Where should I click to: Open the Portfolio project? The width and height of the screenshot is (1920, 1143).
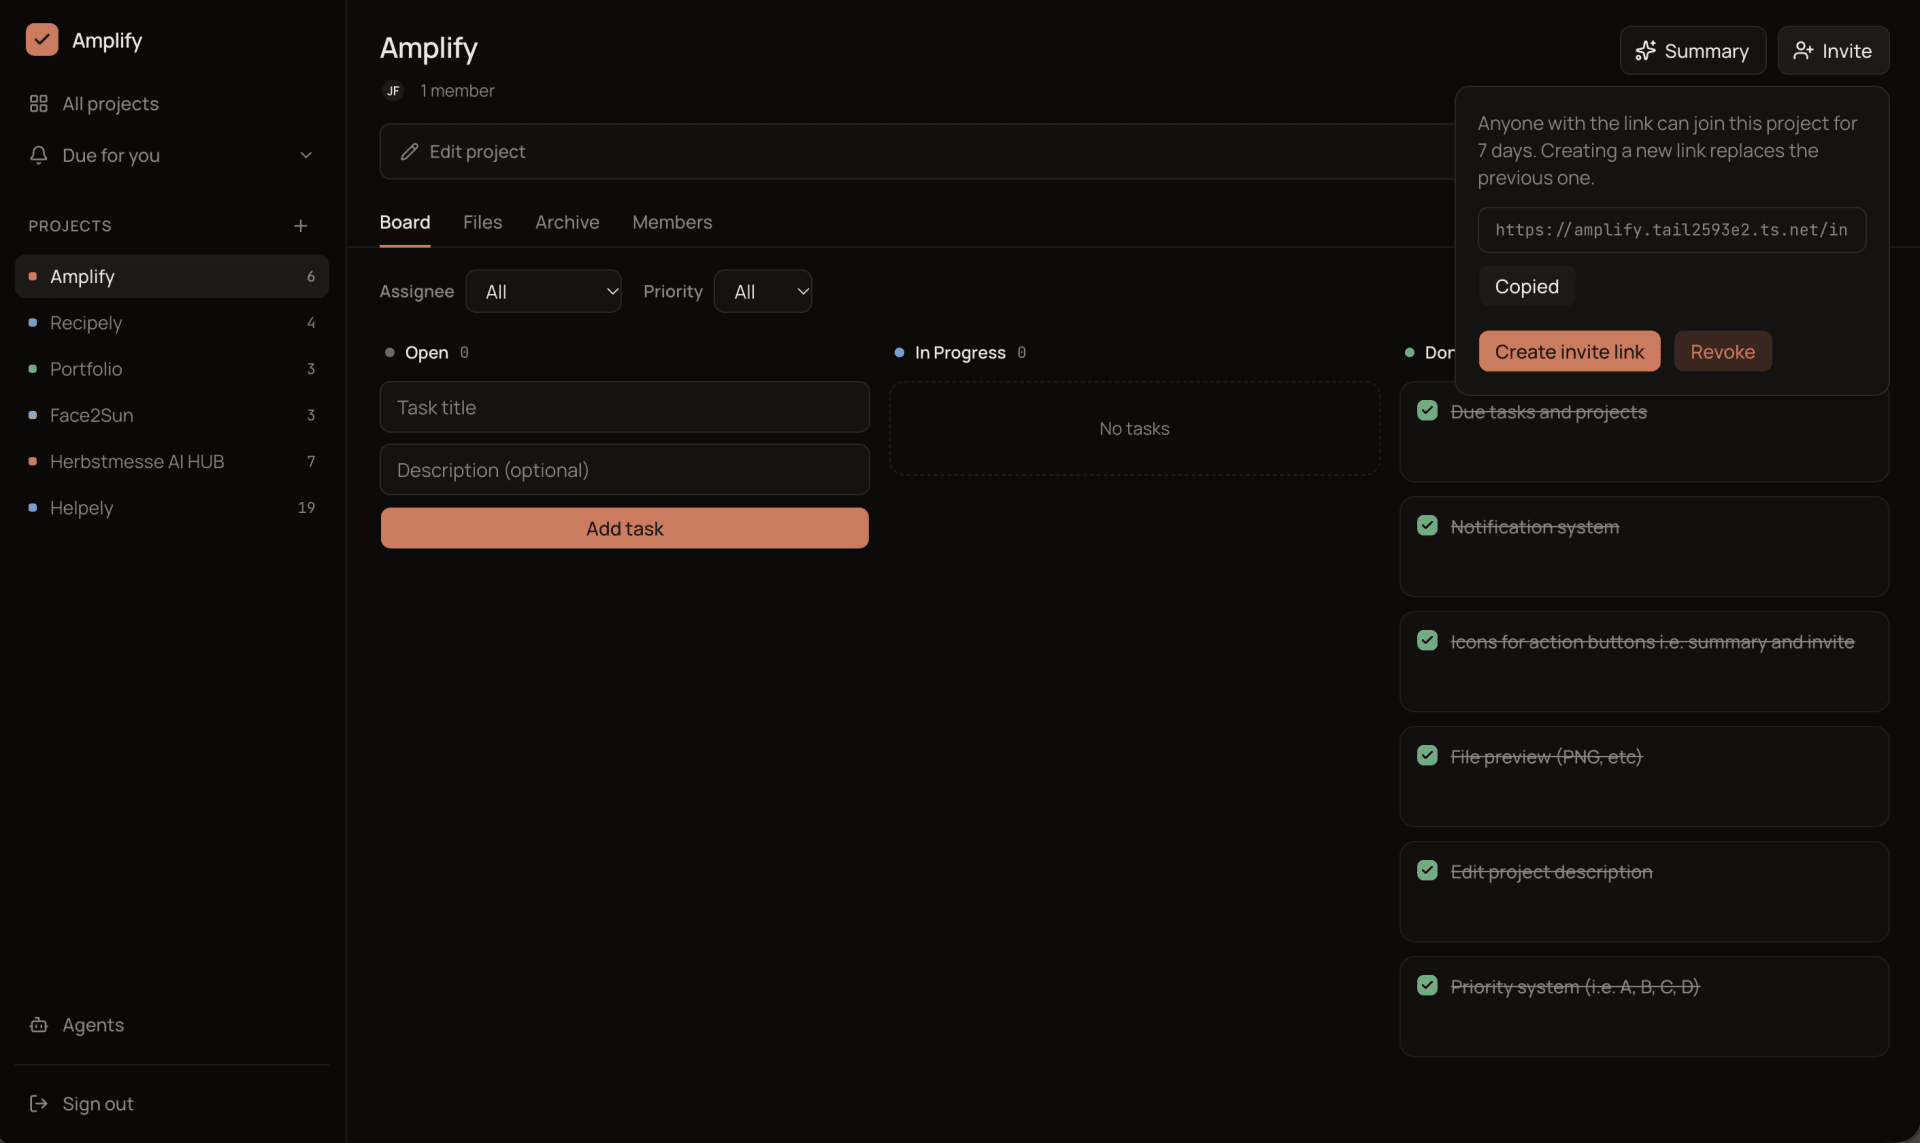pyautogui.click(x=172, y=369)
